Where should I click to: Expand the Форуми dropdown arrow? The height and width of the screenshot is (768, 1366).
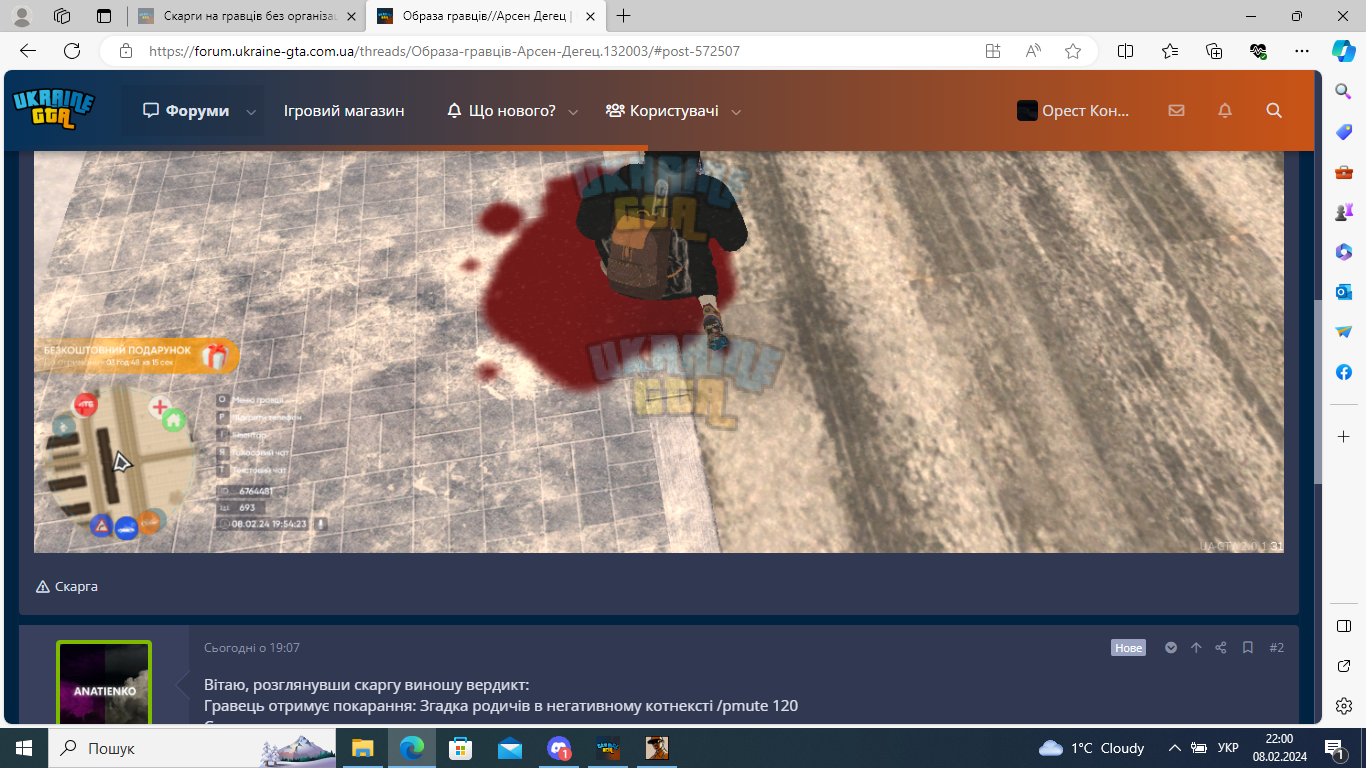[252, 112]
